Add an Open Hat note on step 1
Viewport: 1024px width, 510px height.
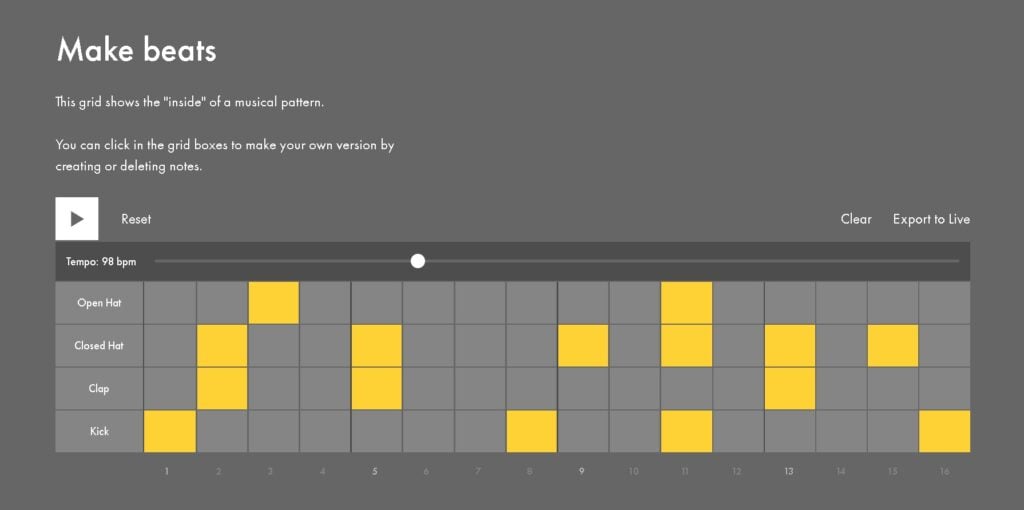pyautogui.click(x=170, y=302)
